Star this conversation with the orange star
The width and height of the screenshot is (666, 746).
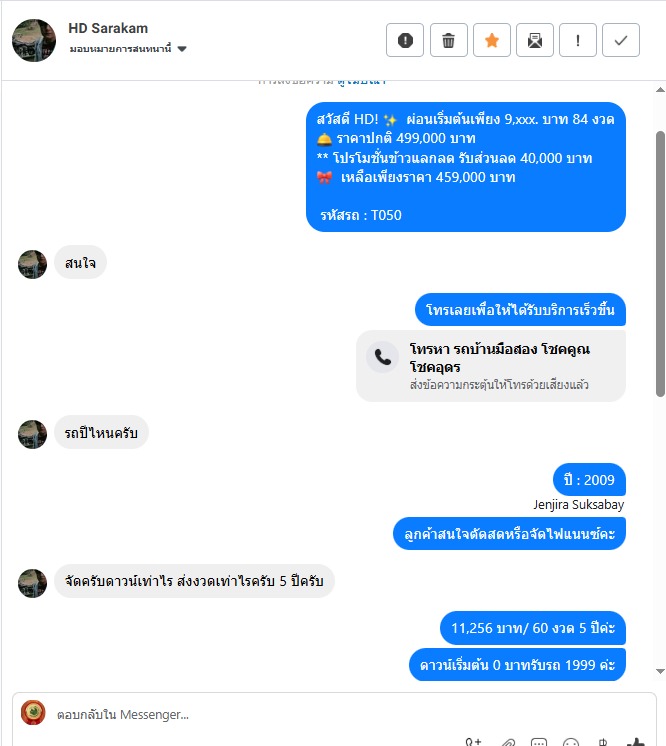492,40
